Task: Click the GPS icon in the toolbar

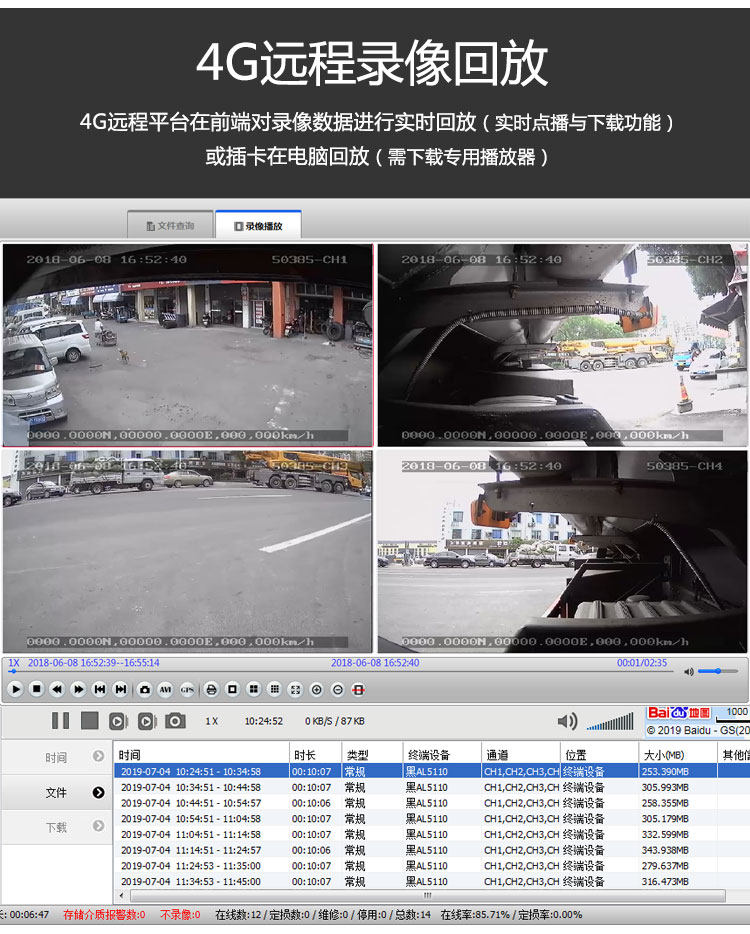Action: [187, 689]
